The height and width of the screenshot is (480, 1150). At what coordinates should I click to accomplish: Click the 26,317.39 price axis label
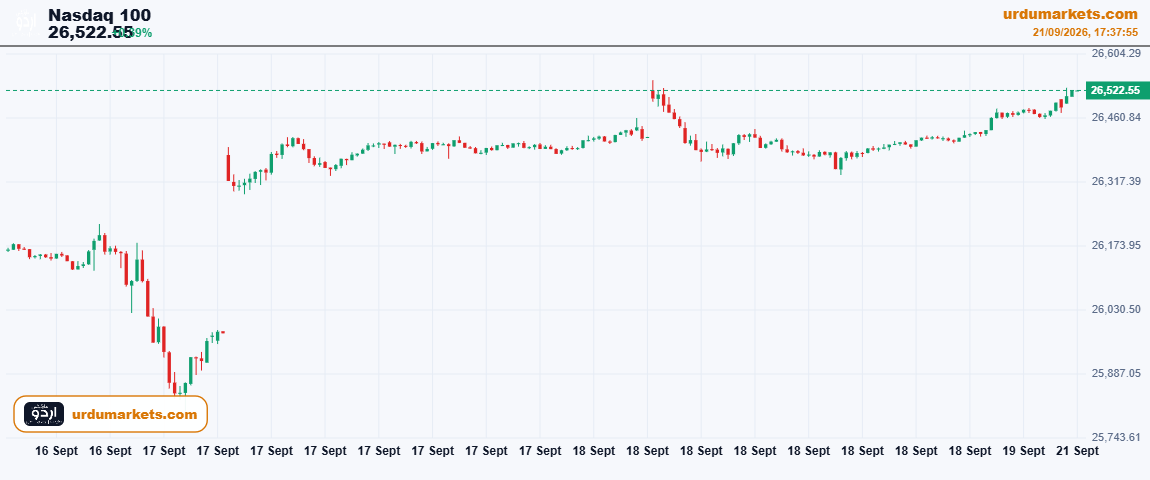pyautogui.click(x=1116, y=181)
